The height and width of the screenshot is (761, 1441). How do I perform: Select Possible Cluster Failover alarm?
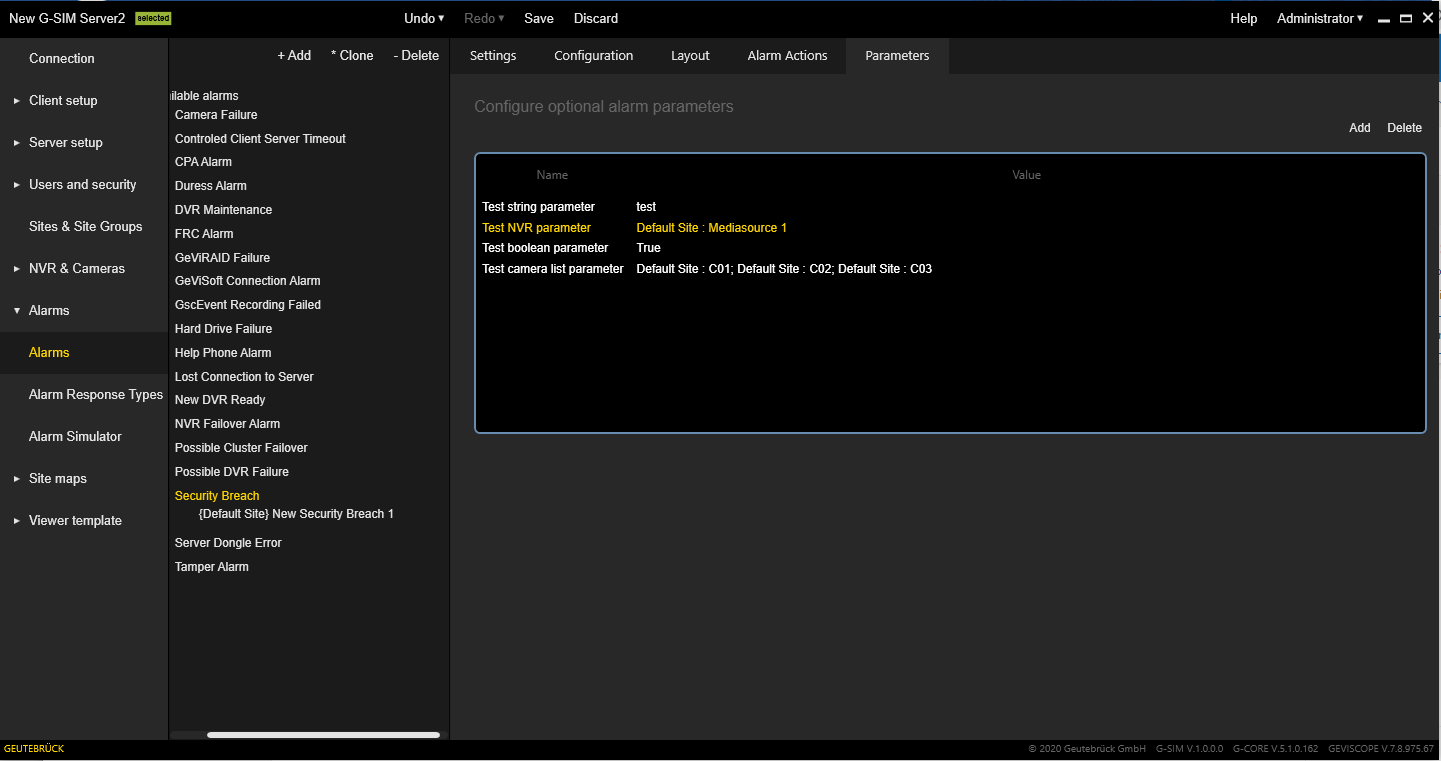[241, 448]
